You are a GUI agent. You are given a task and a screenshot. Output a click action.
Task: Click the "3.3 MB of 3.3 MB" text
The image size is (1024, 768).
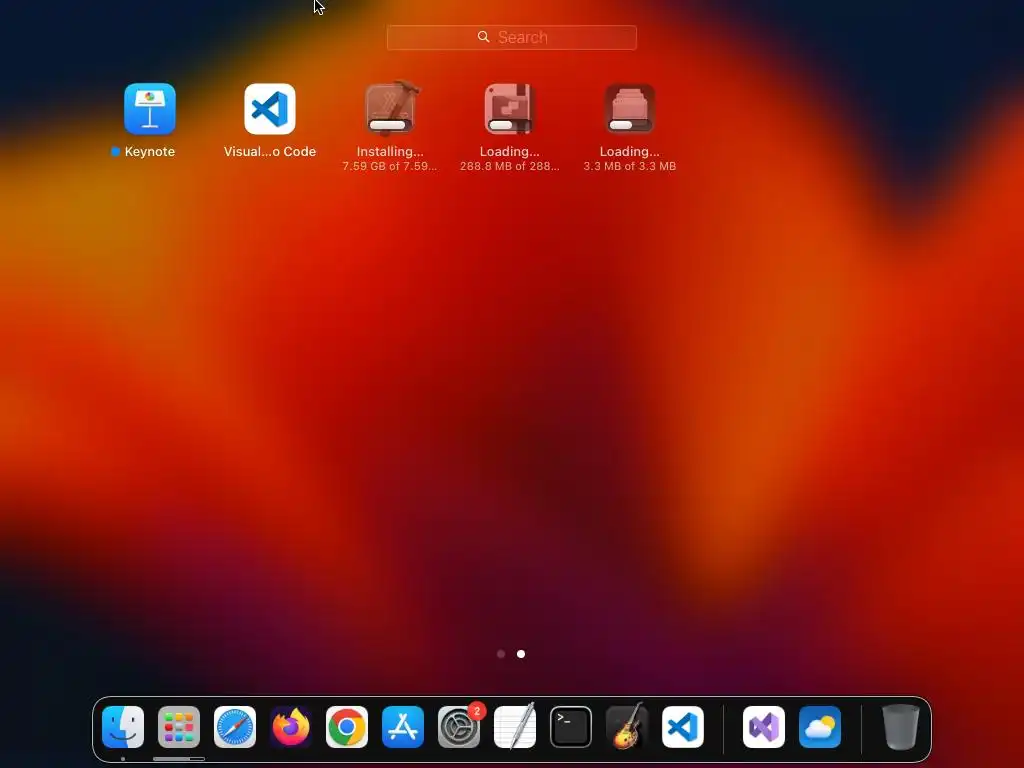pyautogui.click(x=630, y=167)
